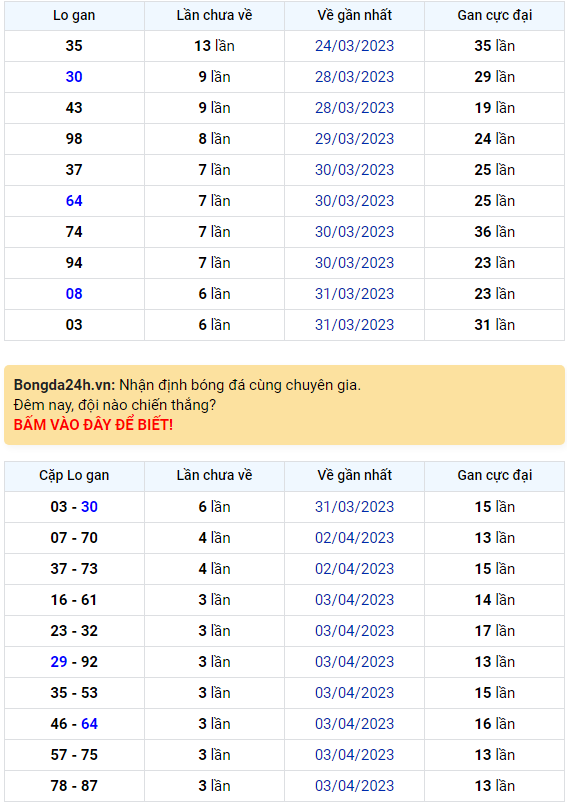Viewport: 567px width, 804px height.
Task: Select number 35 in Lo gan column
Action: (74, 46)
